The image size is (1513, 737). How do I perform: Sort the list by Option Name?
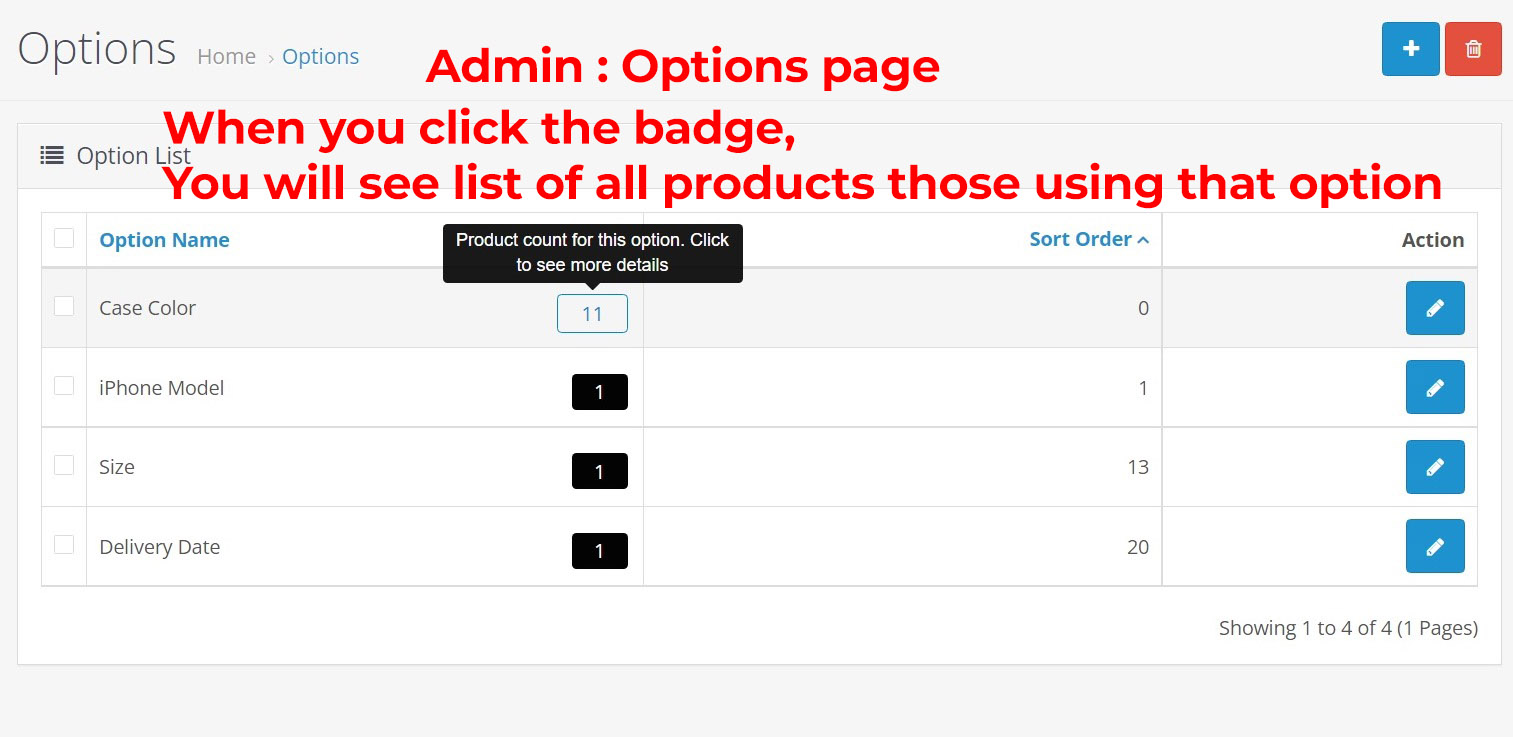click(164, 240)
